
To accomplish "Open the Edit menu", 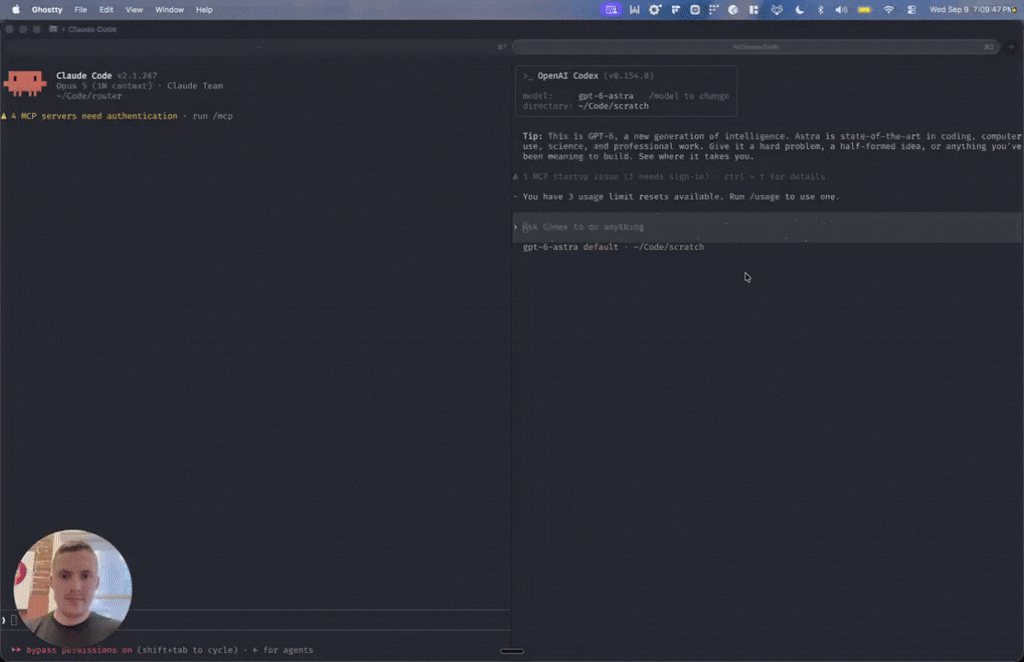I will (x=106, y=10).
